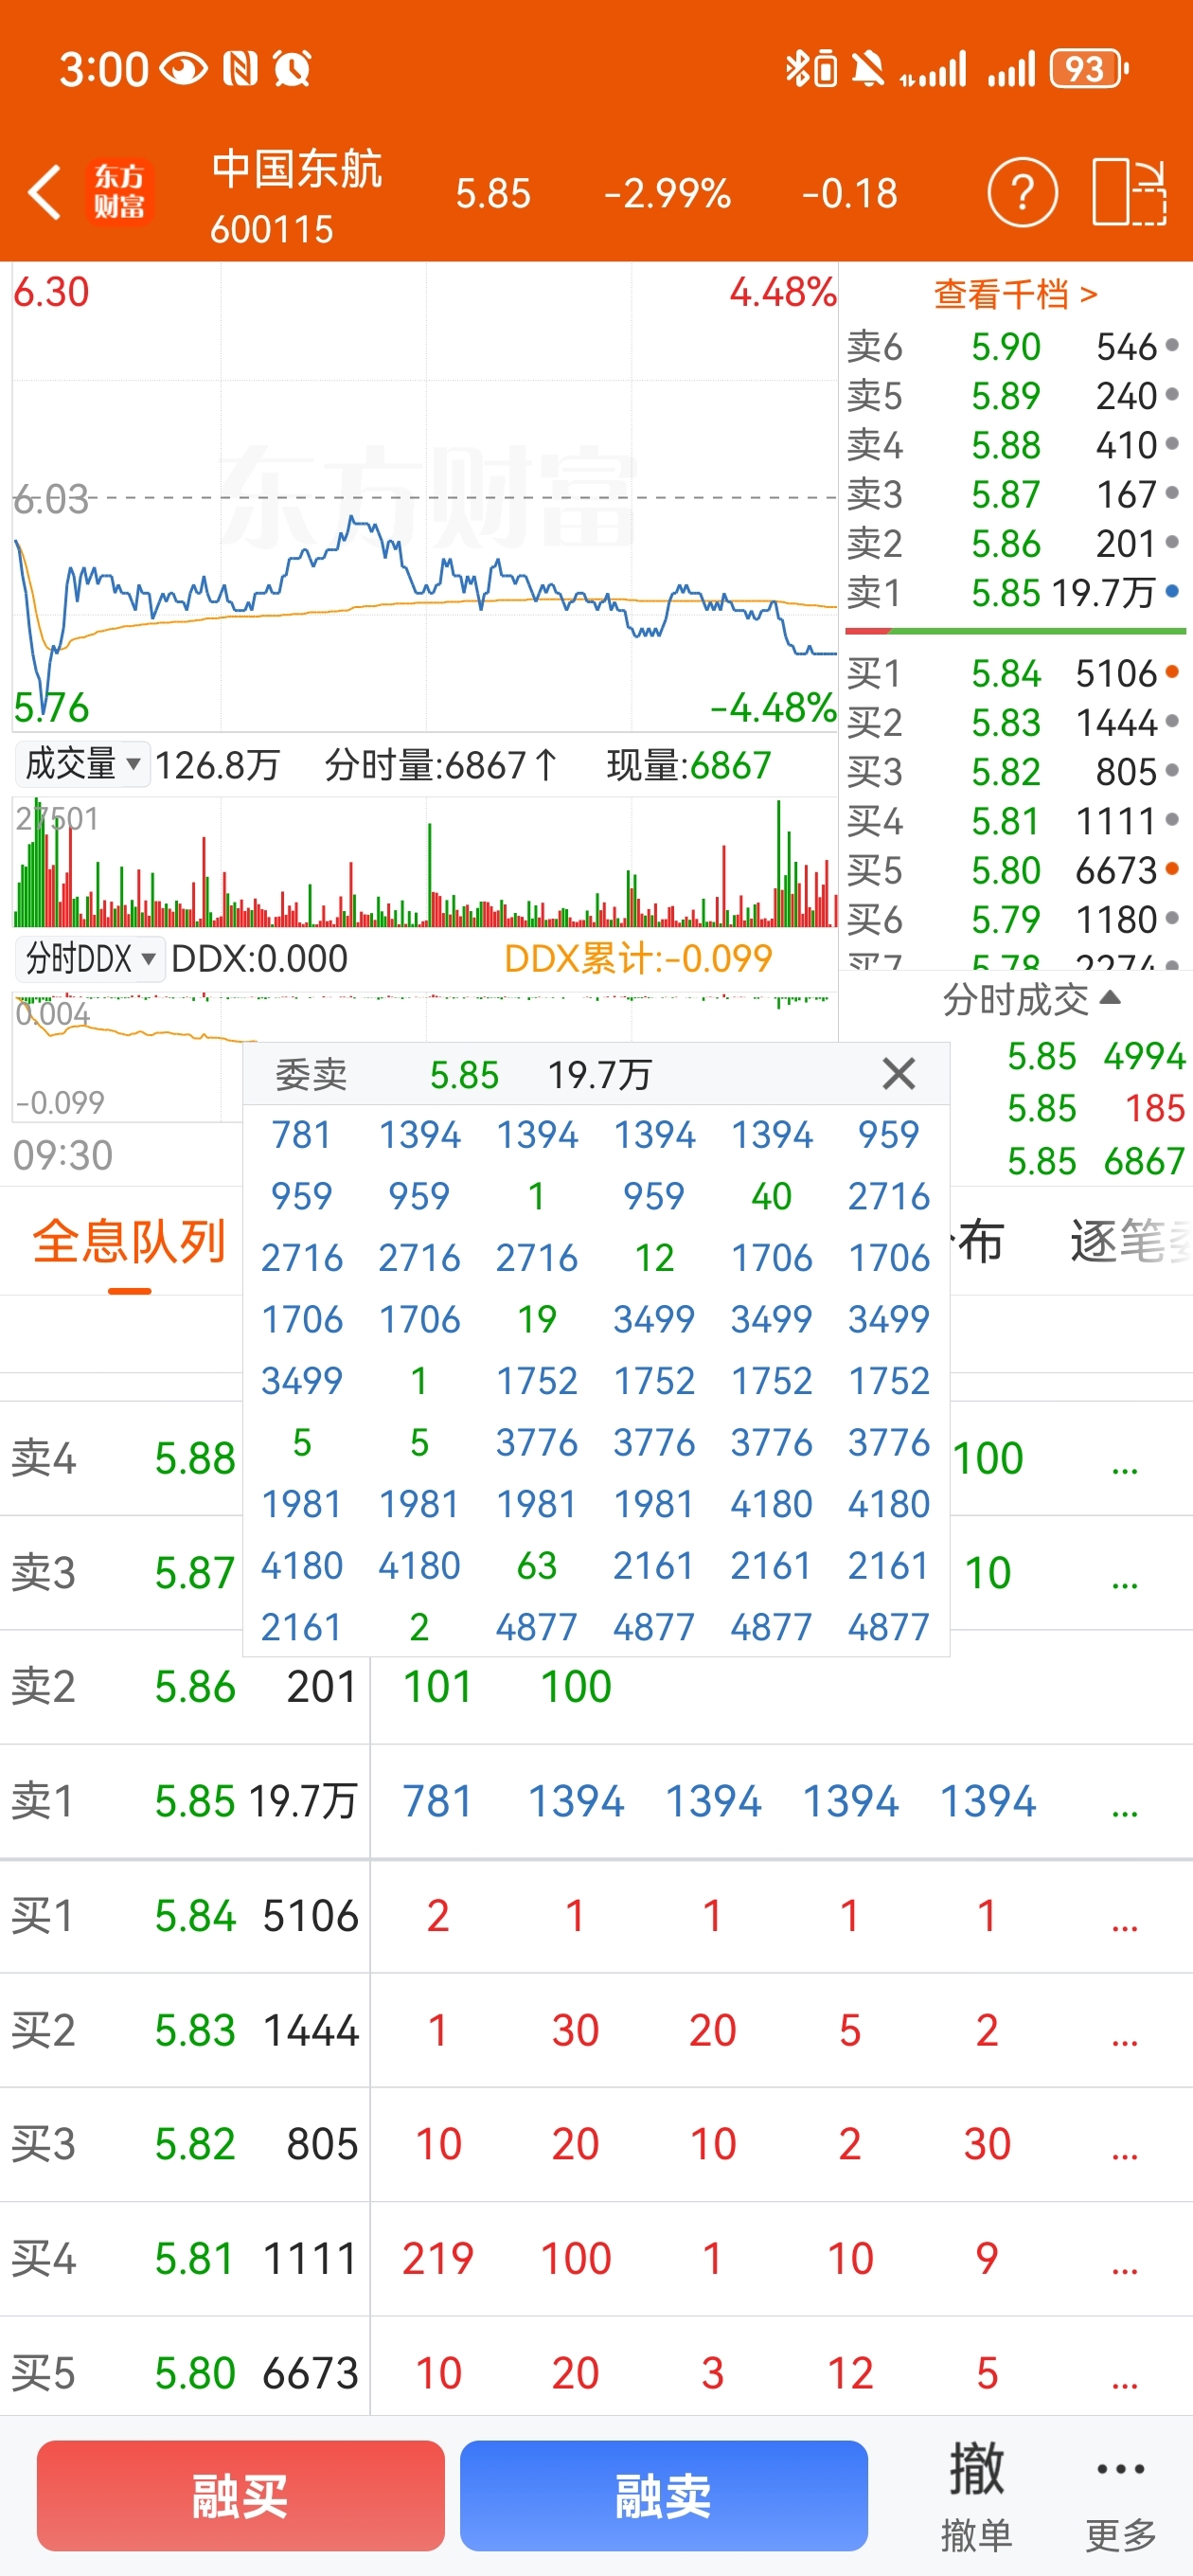This screenshot has height=2576, width=1193.
Task: Tap the DDX累计 -0.099 value
Action: tap(638, 958)
